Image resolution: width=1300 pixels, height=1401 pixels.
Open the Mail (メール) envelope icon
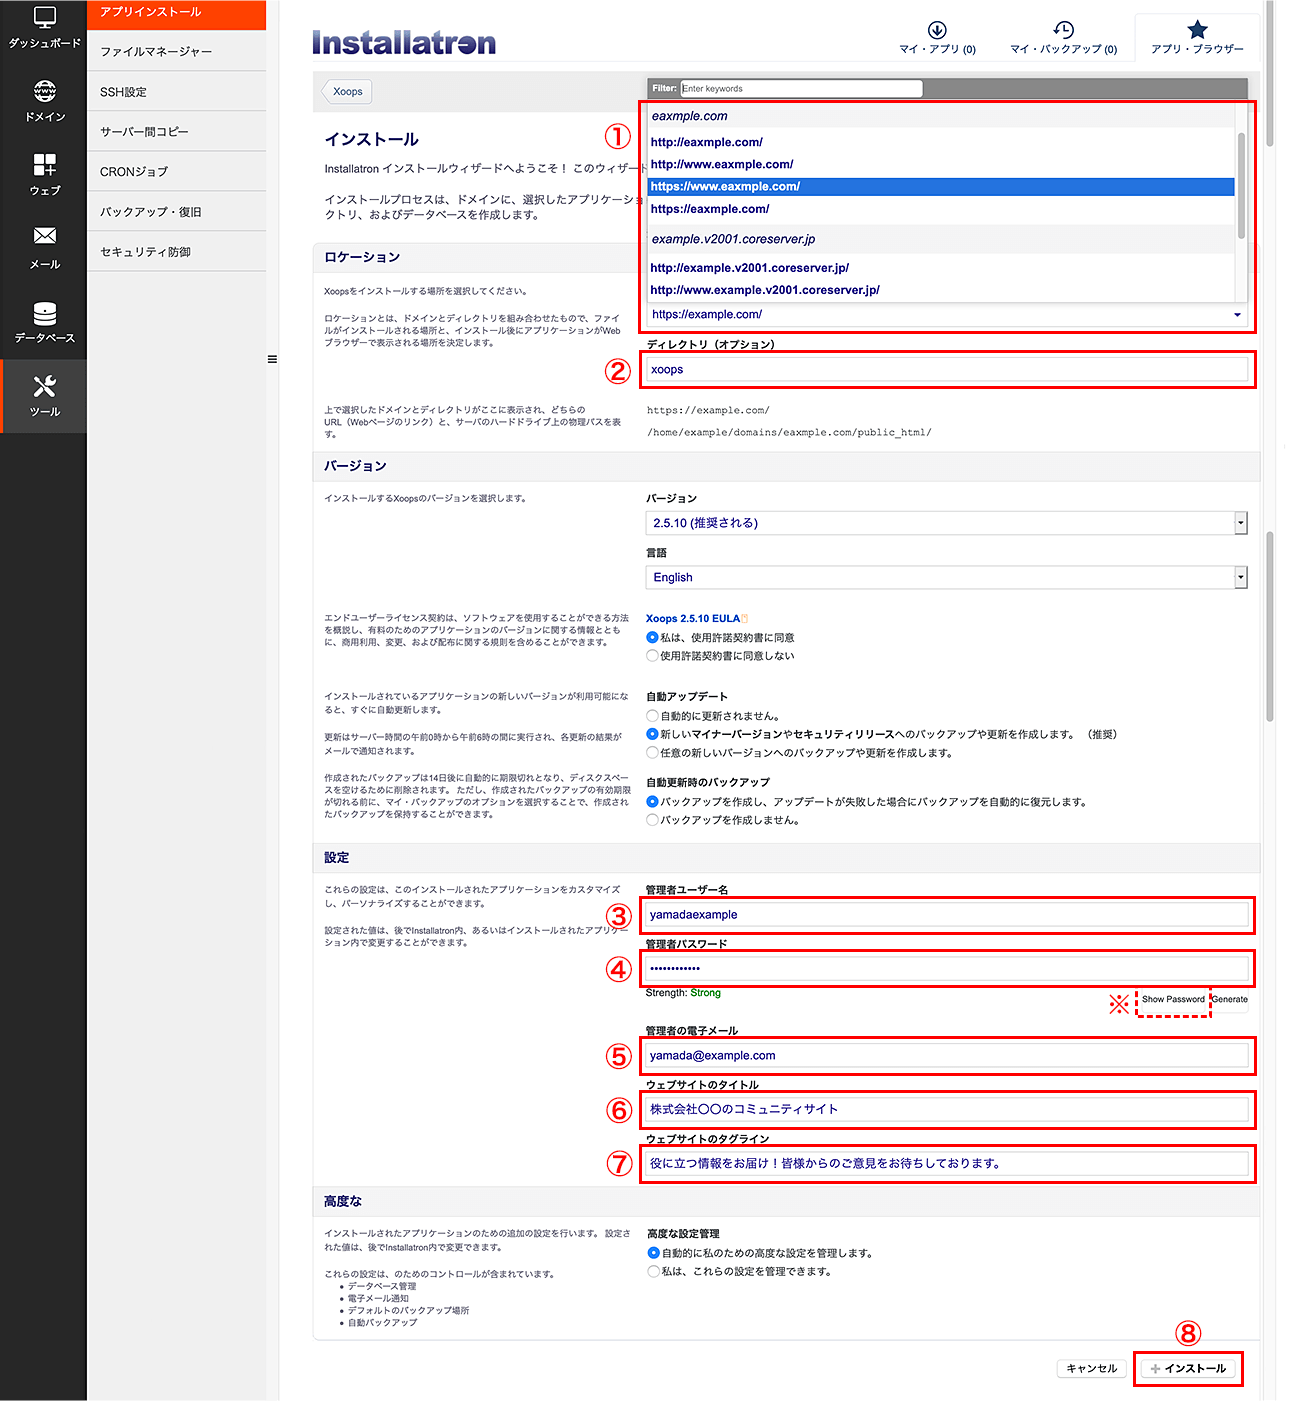click(x=44, y=236)
